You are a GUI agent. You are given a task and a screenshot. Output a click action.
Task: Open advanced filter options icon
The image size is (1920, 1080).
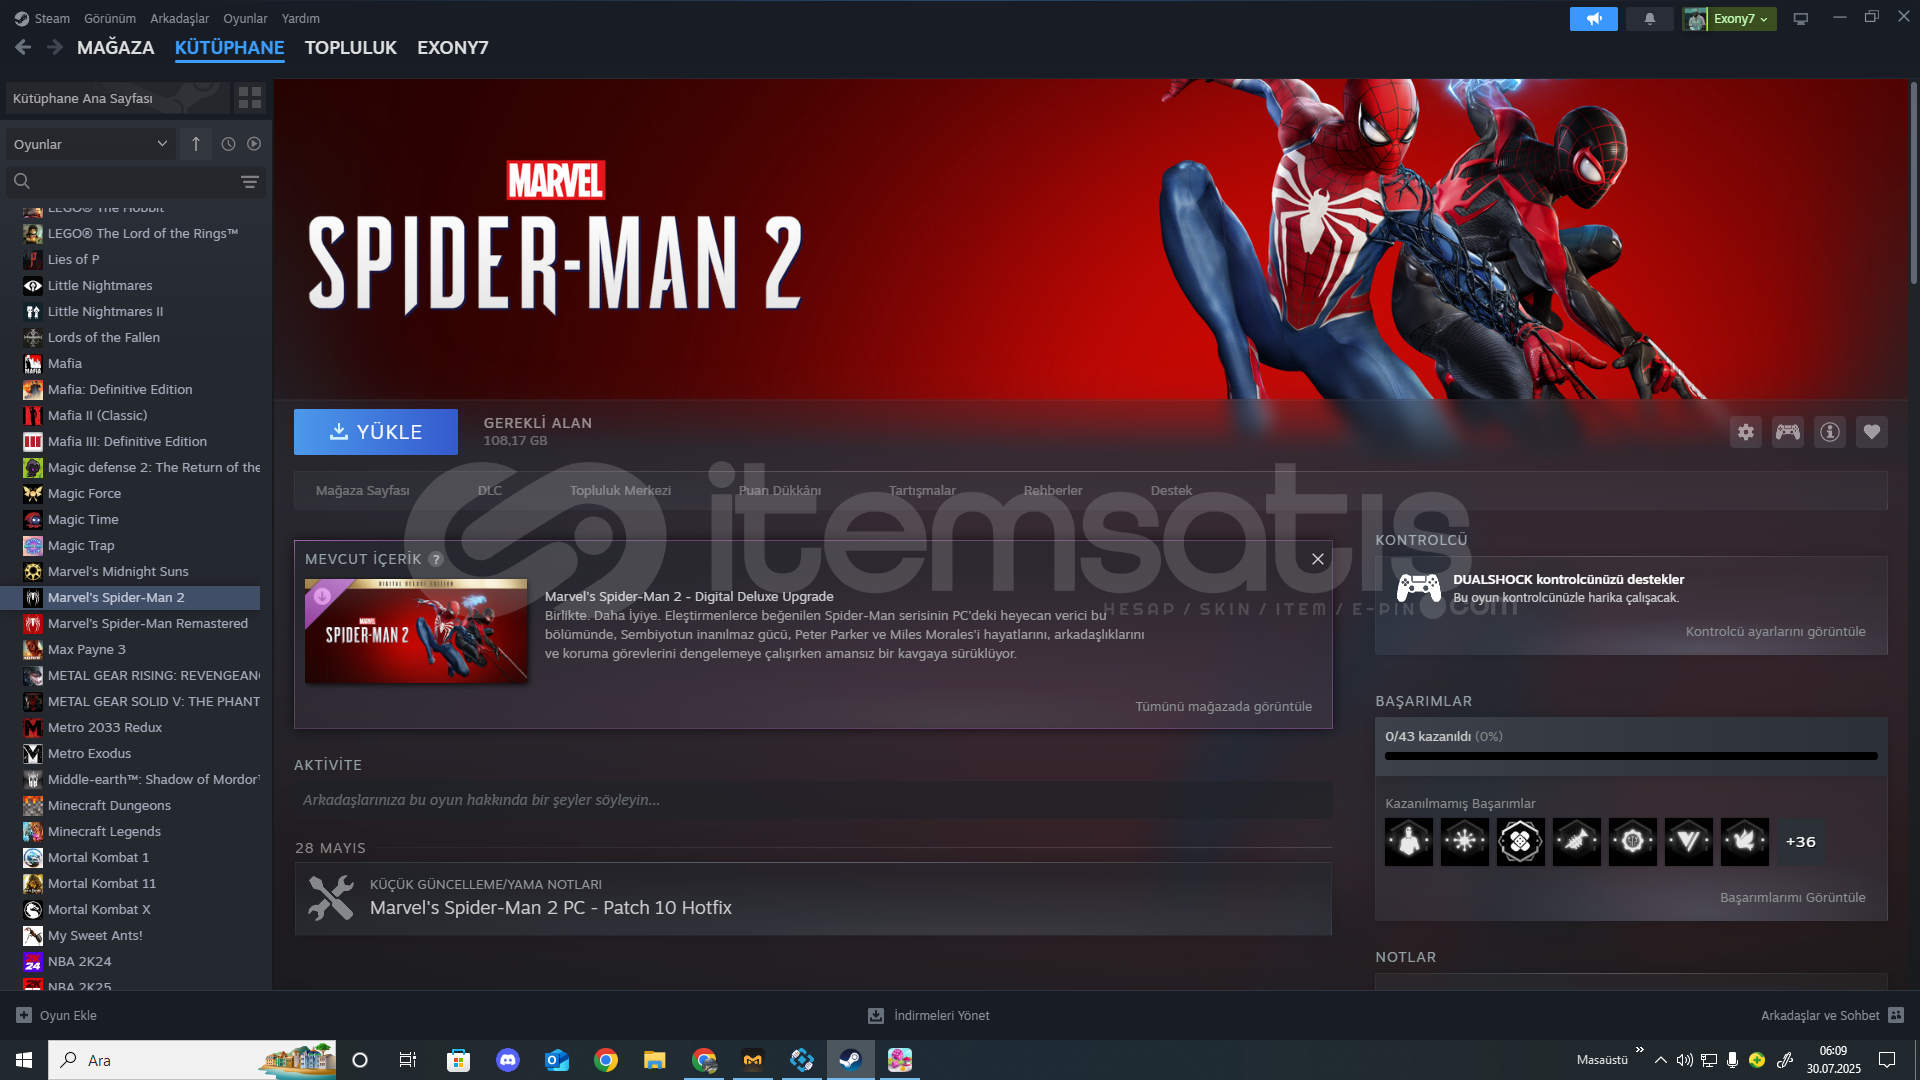click(x=250, y=182)
